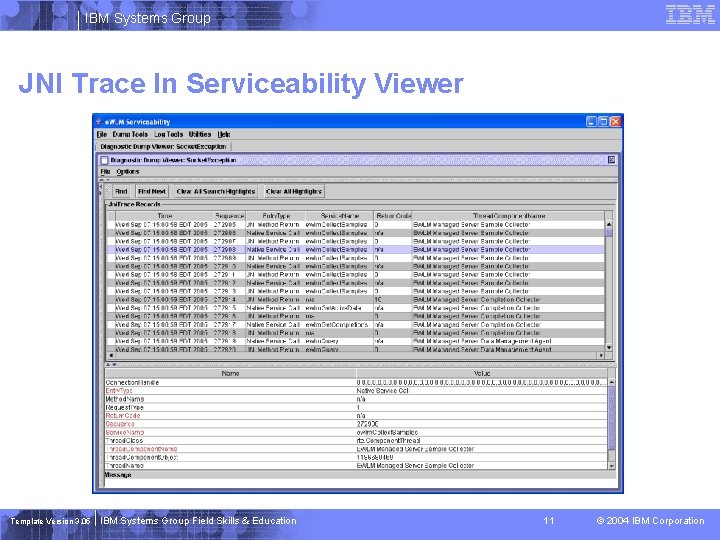720x540 pixels.
Task: Select the RequestType row in detail table
Action: 356,407
